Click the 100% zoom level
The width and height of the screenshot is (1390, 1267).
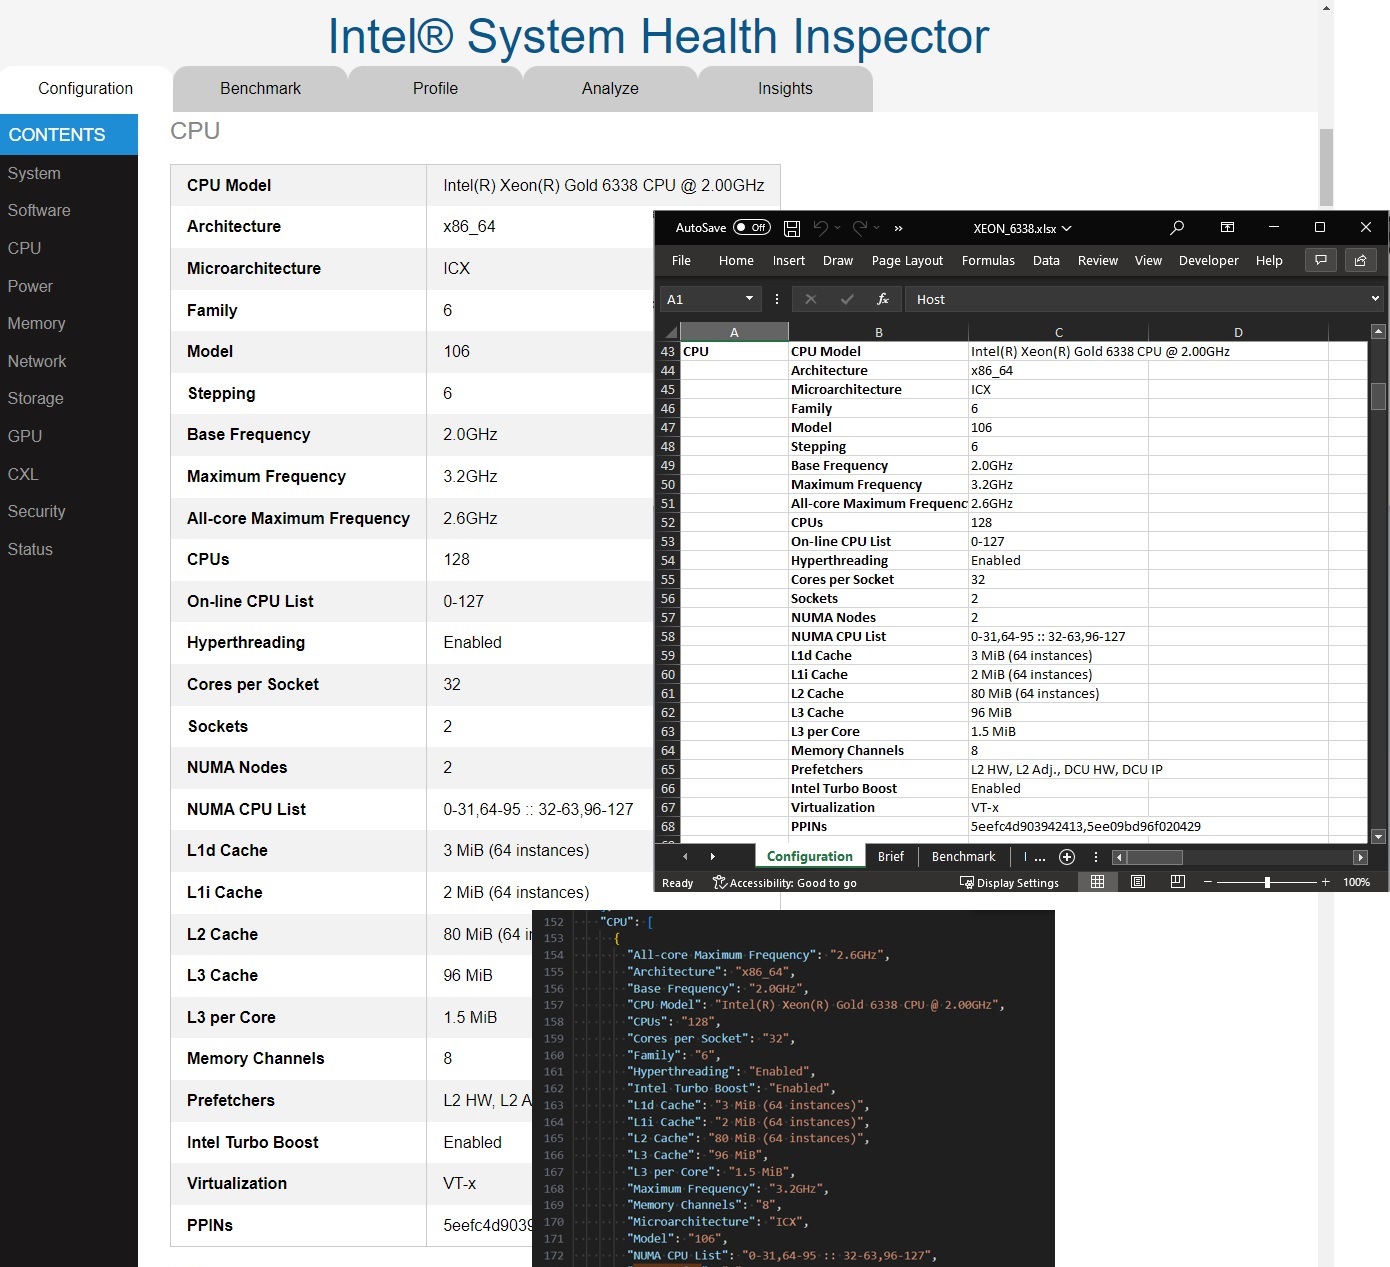[x=1356, y=882]
